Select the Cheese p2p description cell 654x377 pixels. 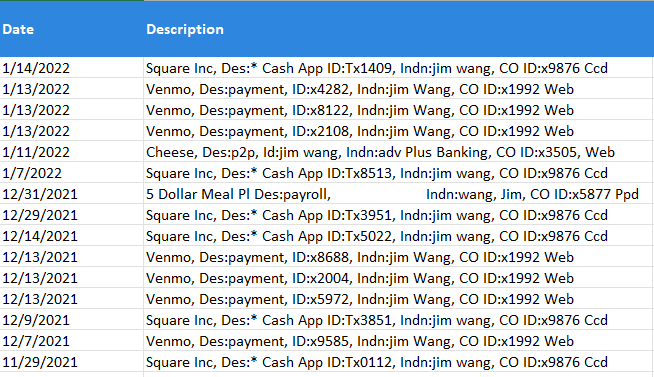tap(398, 151)
